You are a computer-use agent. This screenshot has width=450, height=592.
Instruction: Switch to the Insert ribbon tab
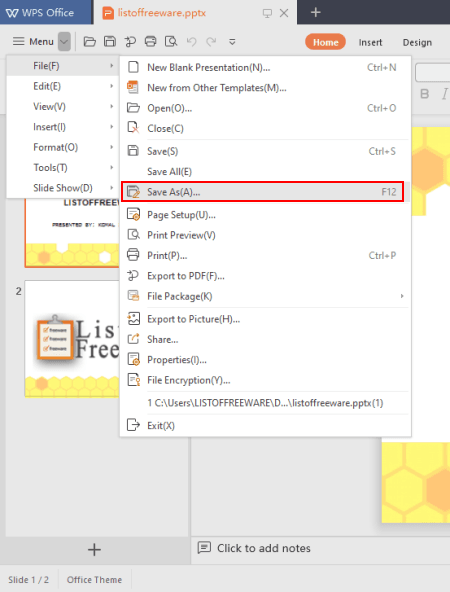[x=370, y=42]
